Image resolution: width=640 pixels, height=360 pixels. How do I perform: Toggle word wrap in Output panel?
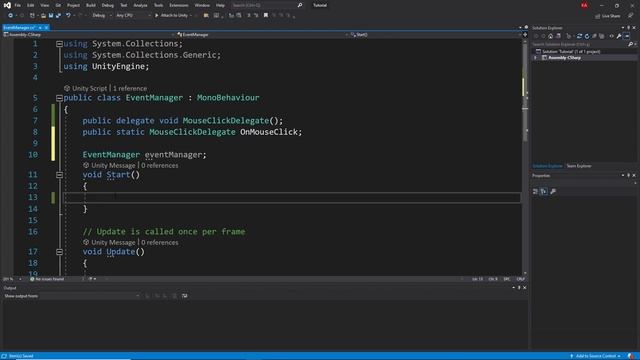184,296
